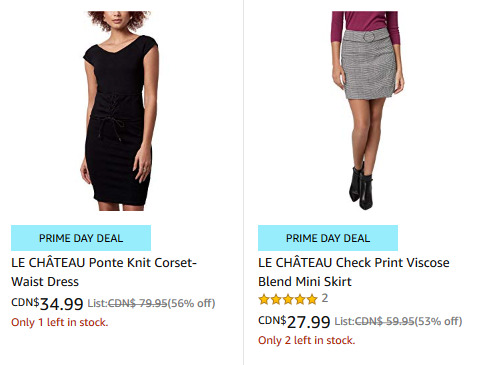Click the 56% off discount label
The image size is (488, 365).
tap(191, 303)
